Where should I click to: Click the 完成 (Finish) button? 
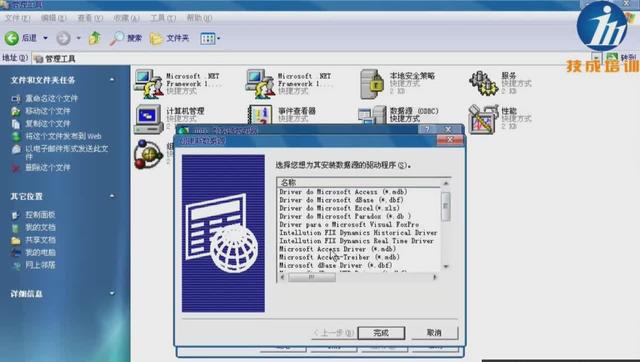coord(381,333)
